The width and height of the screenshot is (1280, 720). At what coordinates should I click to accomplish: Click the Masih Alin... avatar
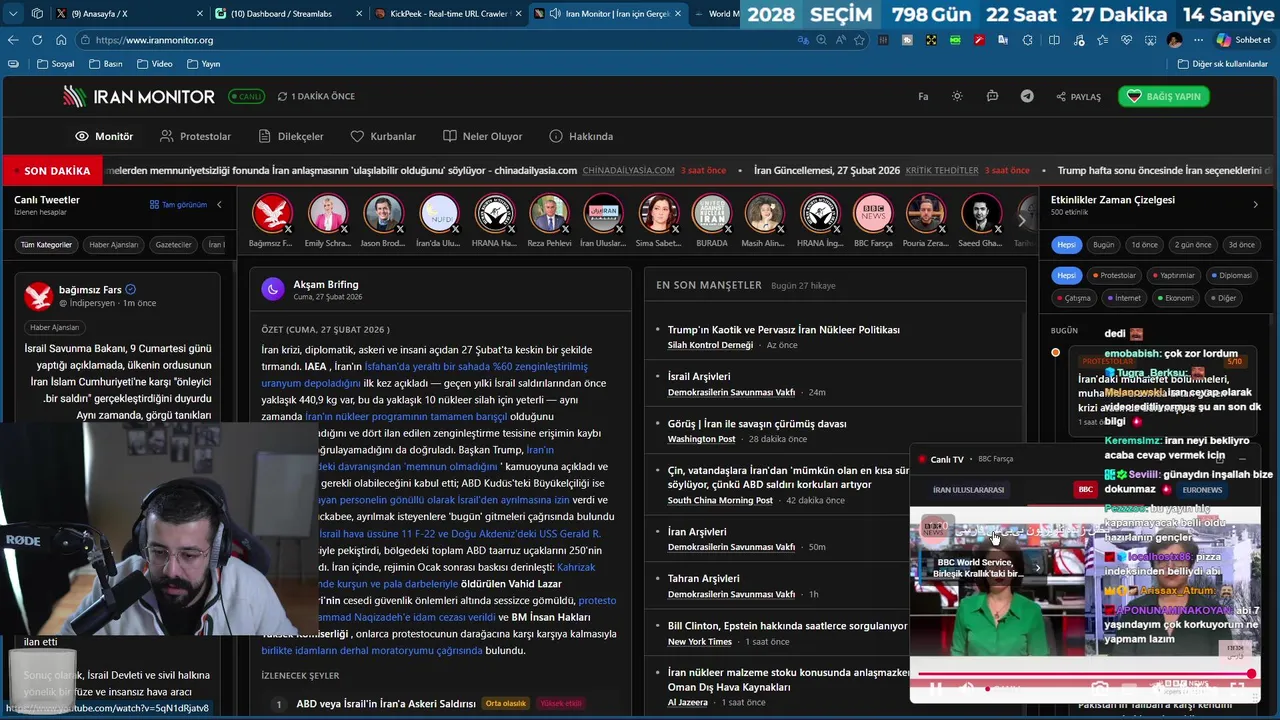pyautogui.click(x=764, y=214)
